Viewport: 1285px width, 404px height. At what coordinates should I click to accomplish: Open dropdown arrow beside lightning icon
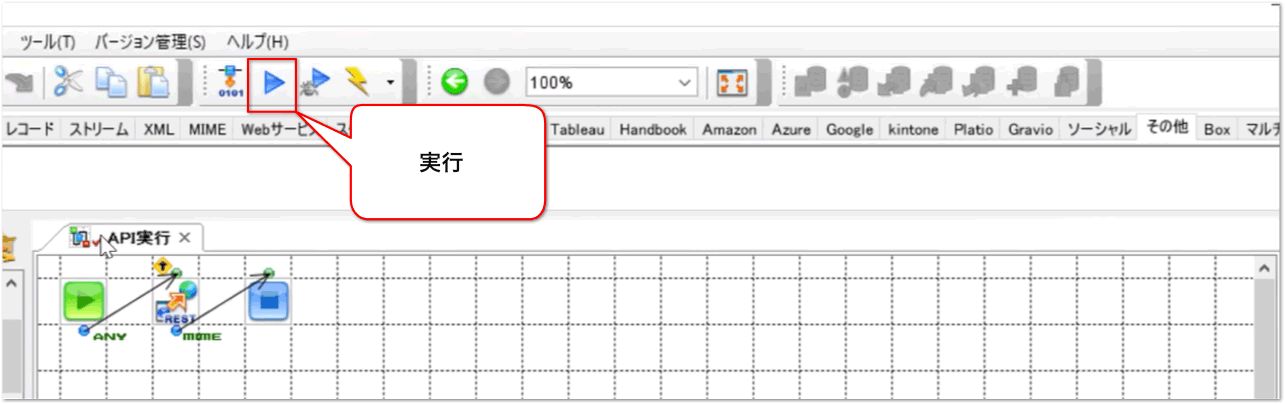pos(390,82)
